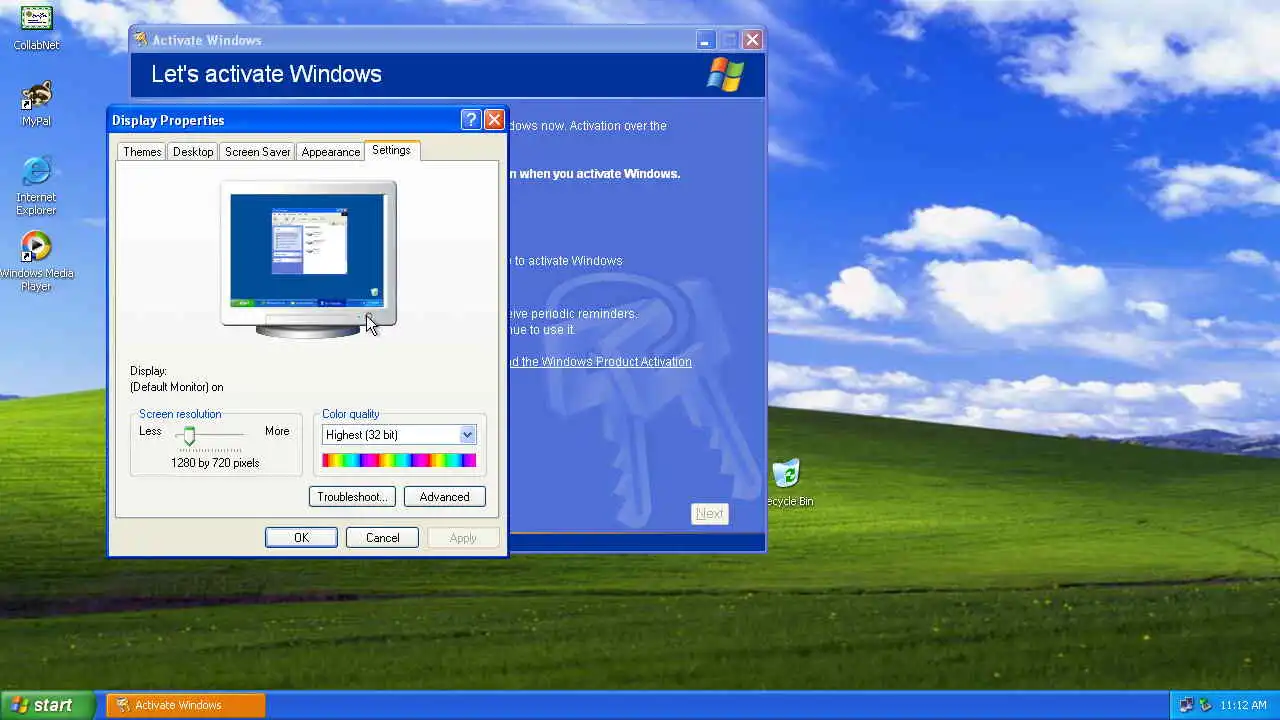Click the Screen resolution slider thumb

click(x=189, y=436)
